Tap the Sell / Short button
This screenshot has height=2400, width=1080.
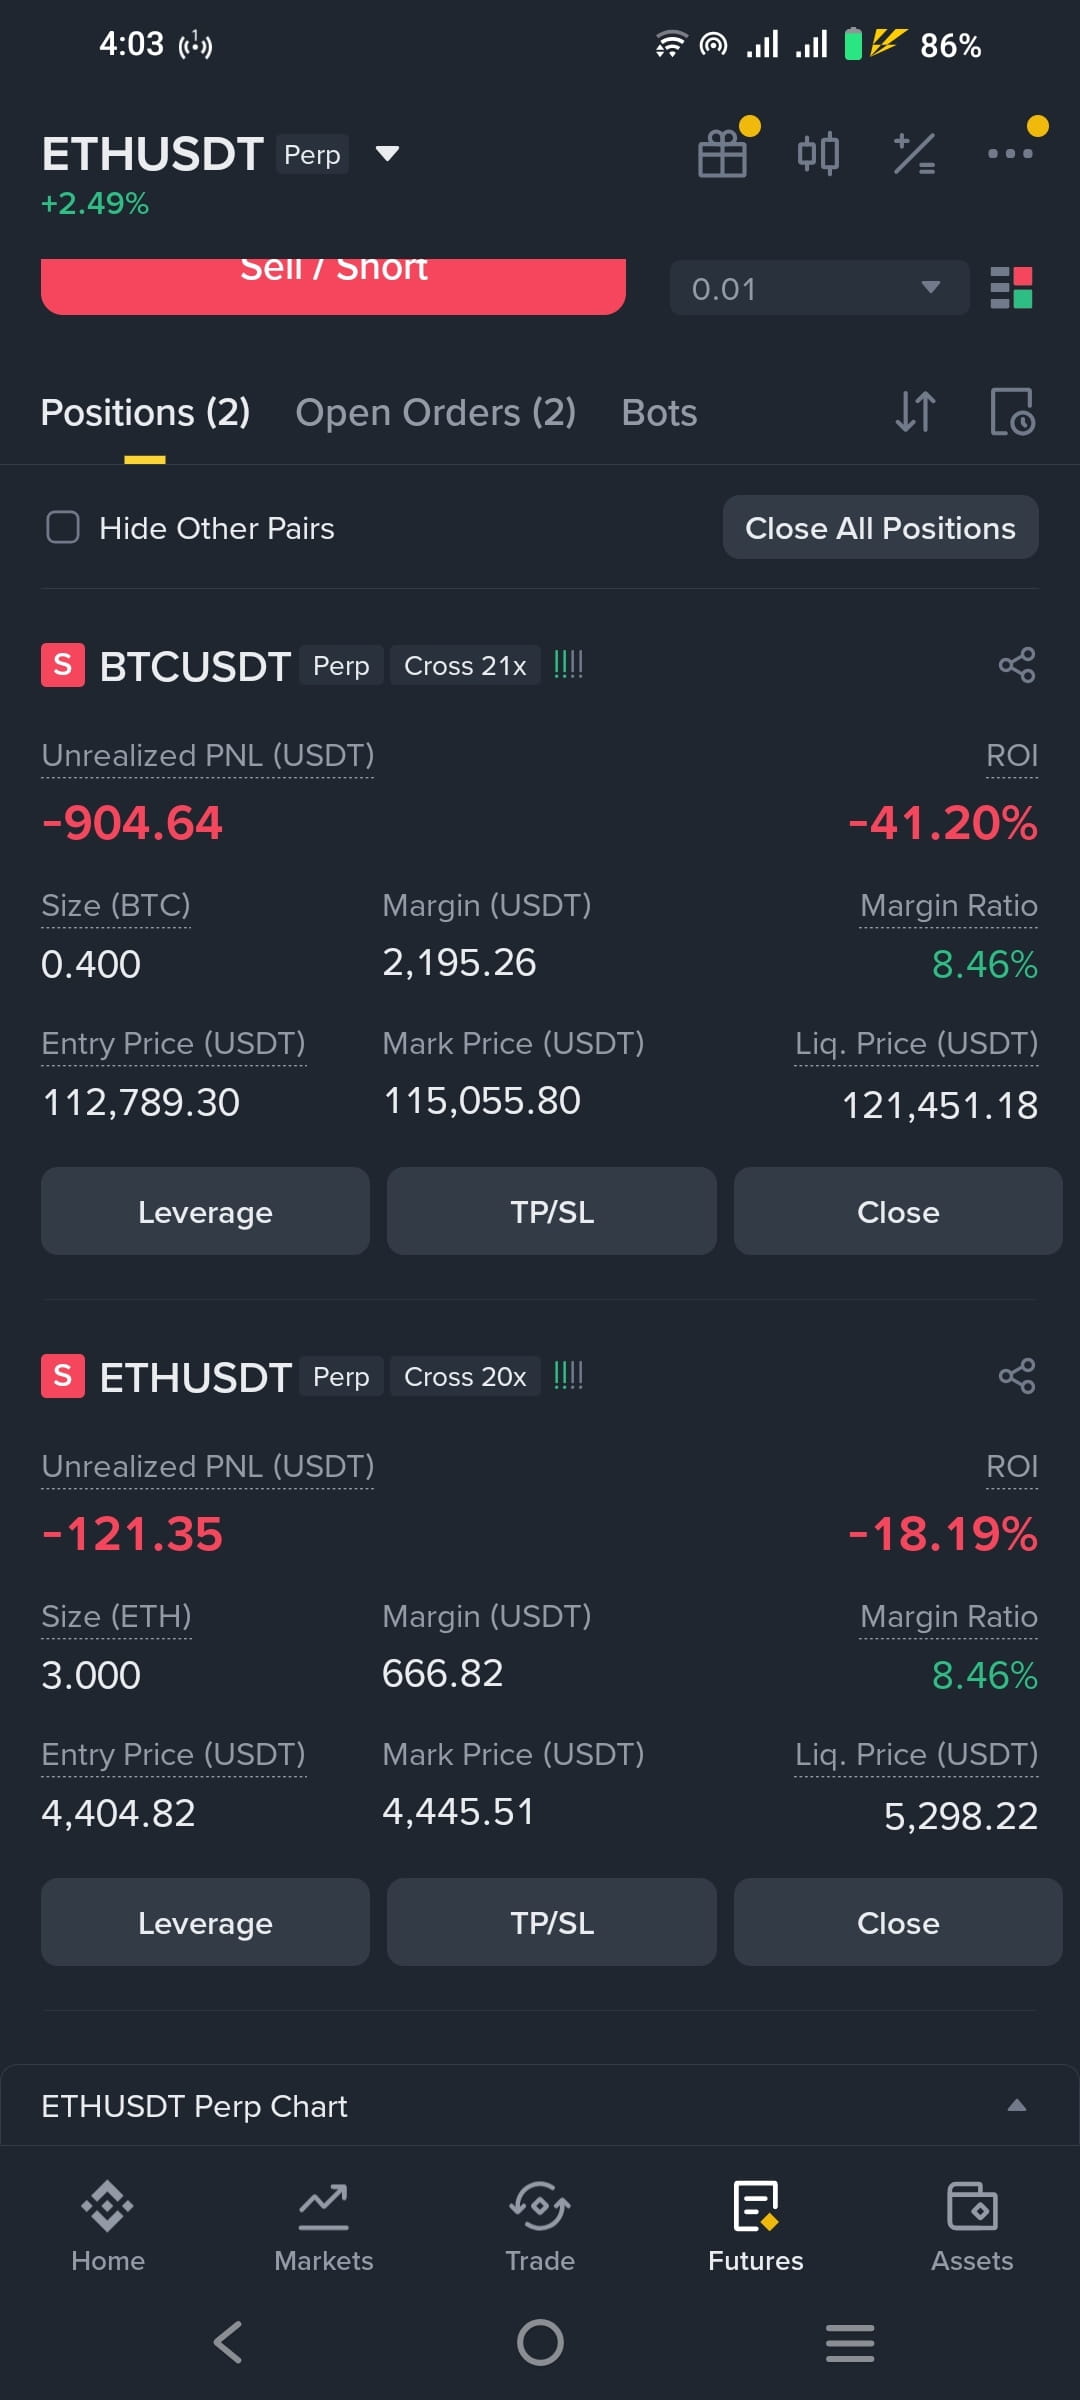click(x=333, y=286)
